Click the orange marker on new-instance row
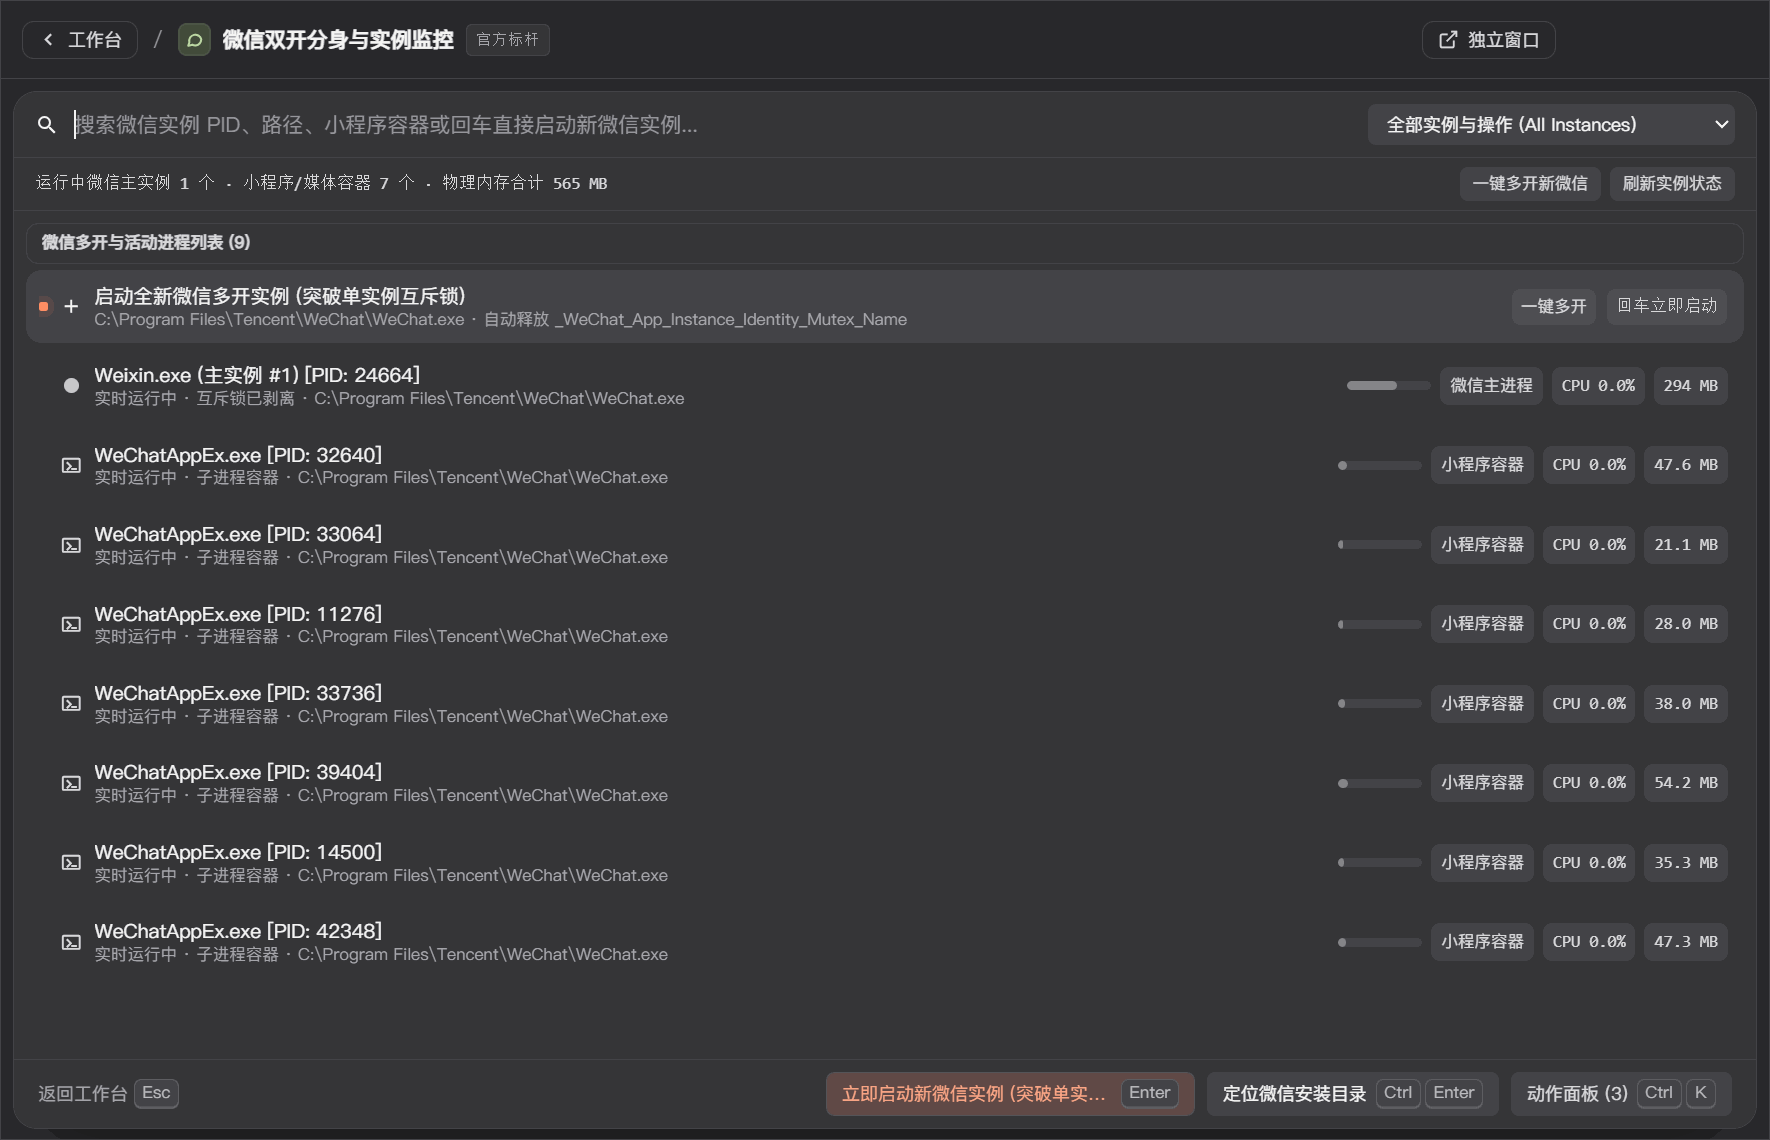 tap(44, 306)
